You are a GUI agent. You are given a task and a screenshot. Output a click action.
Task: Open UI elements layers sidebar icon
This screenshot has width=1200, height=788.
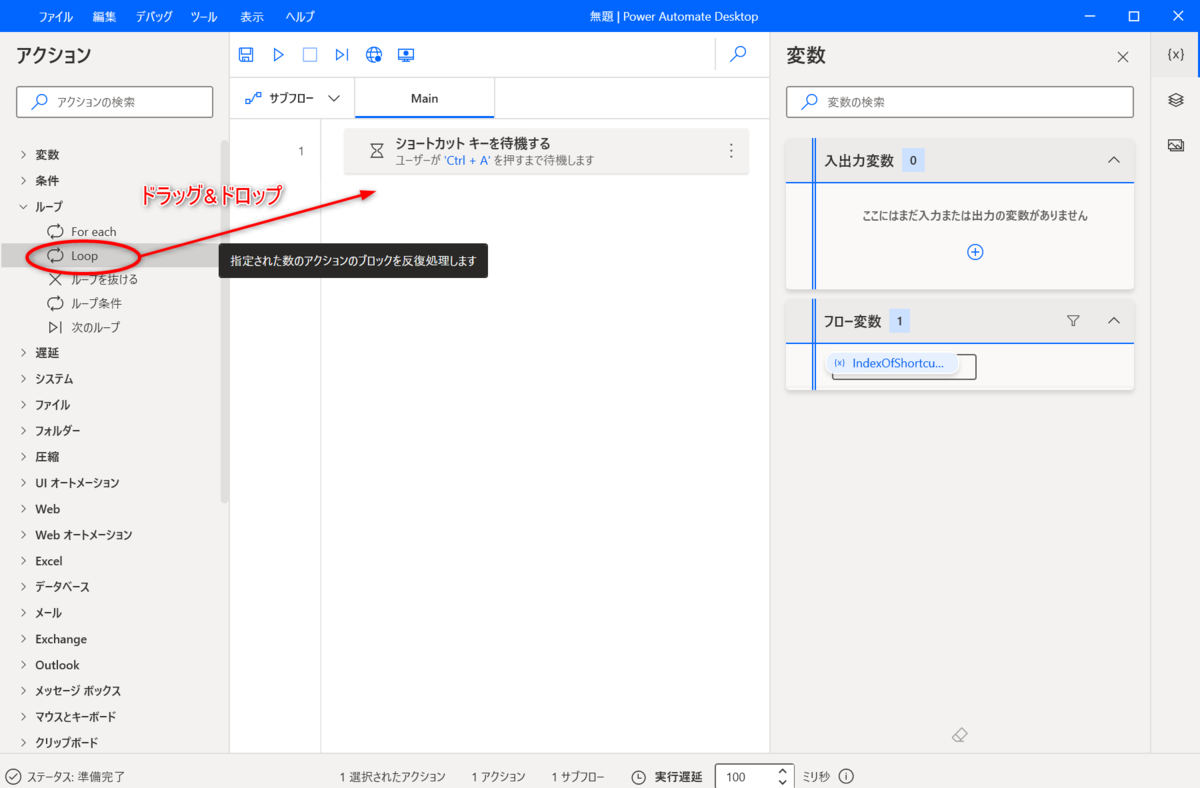pyautogui.click(x=1176, y=100)
